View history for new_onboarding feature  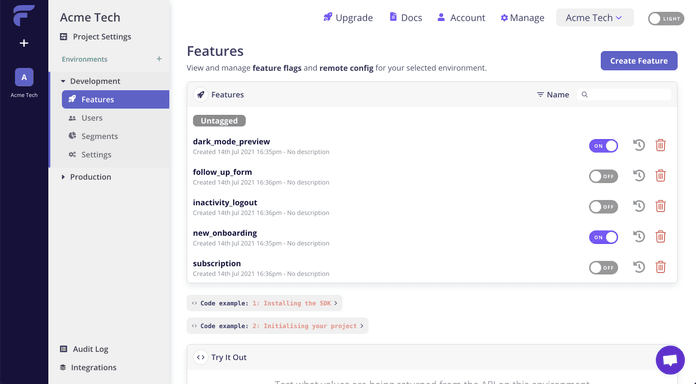(x=639, y=237)
